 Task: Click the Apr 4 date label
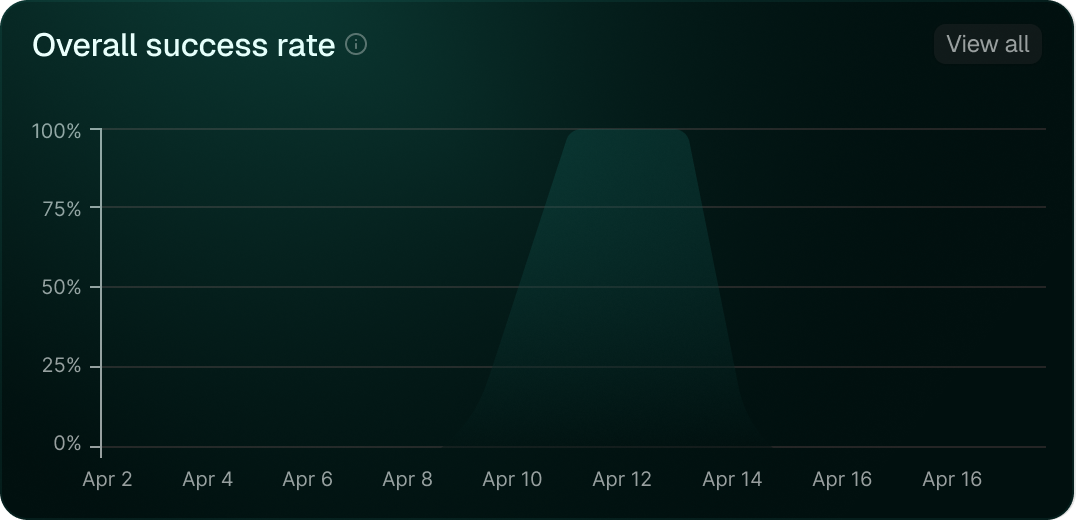207,480
